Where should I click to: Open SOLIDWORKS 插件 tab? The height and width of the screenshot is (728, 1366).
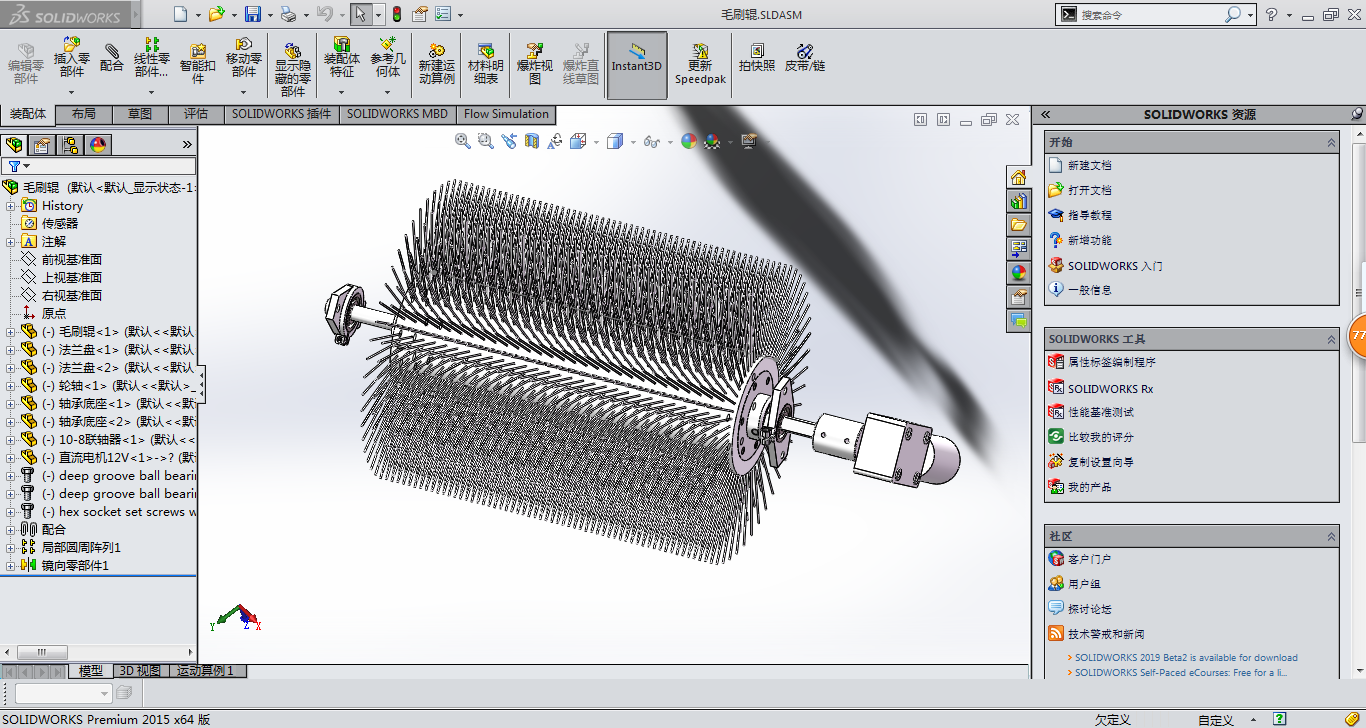(281, 114)
